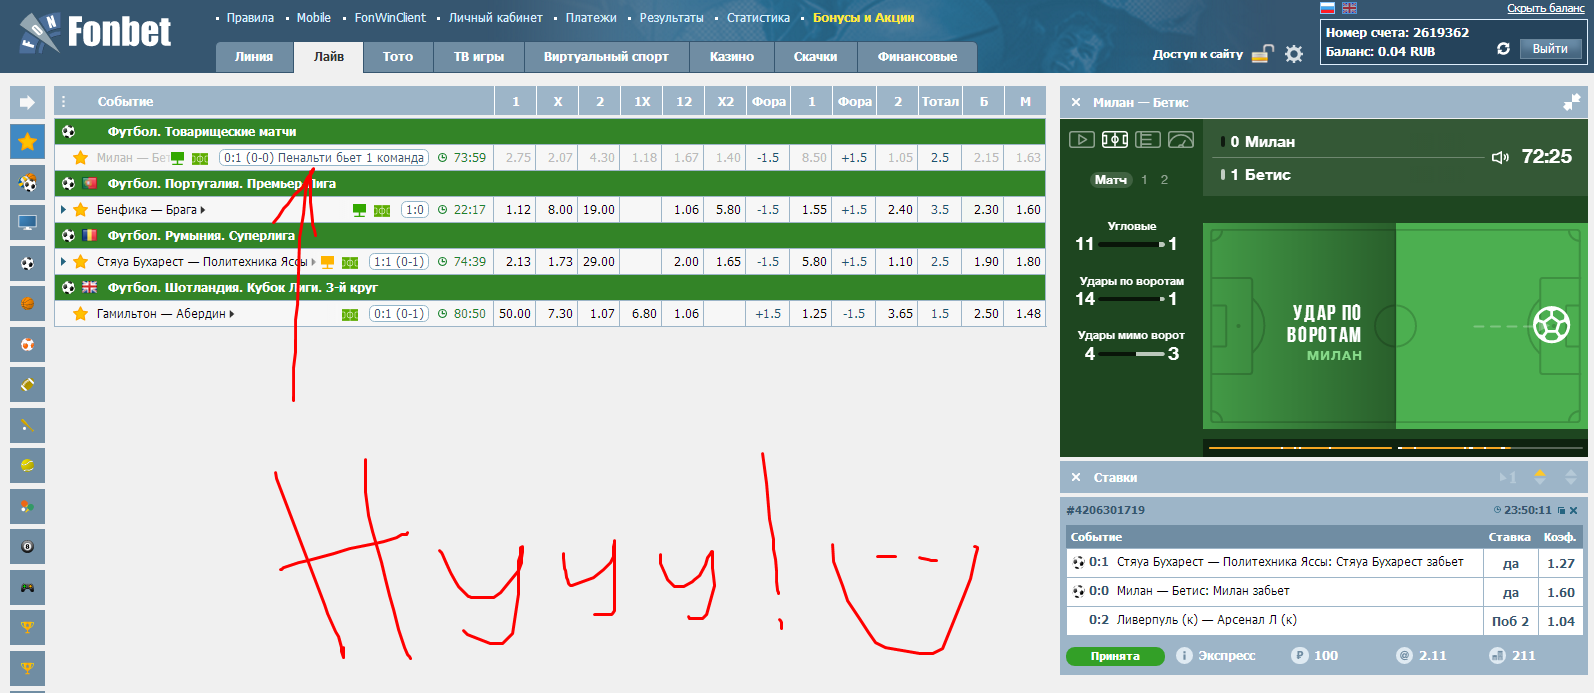Image resolution: width=1594 pixels, height=693 pixels.
Task: Select the basketball icon in the sidebar
Action: [27, 304]
